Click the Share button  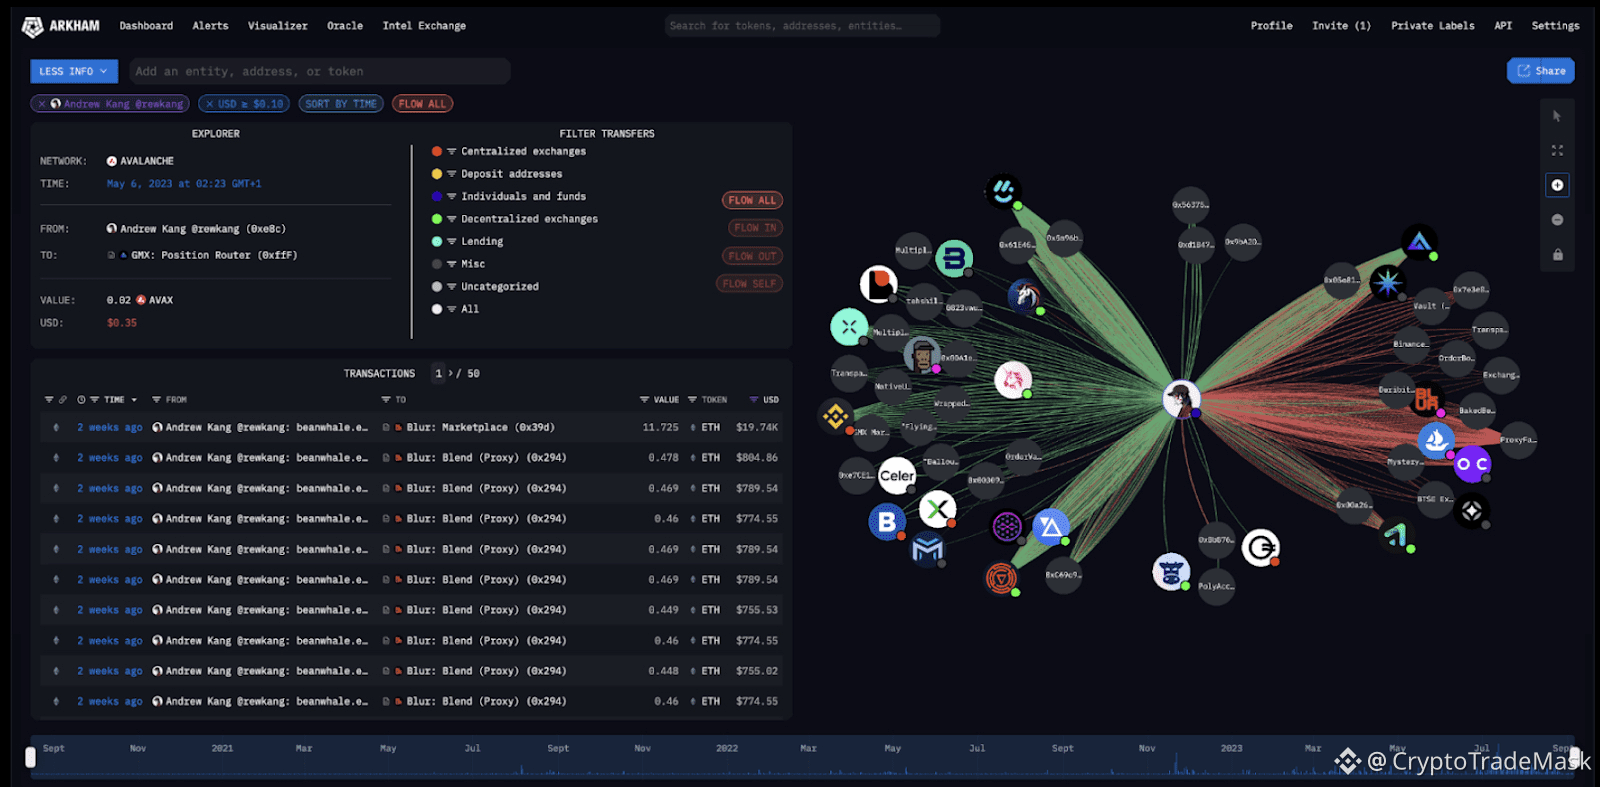tap(1541, 71)
